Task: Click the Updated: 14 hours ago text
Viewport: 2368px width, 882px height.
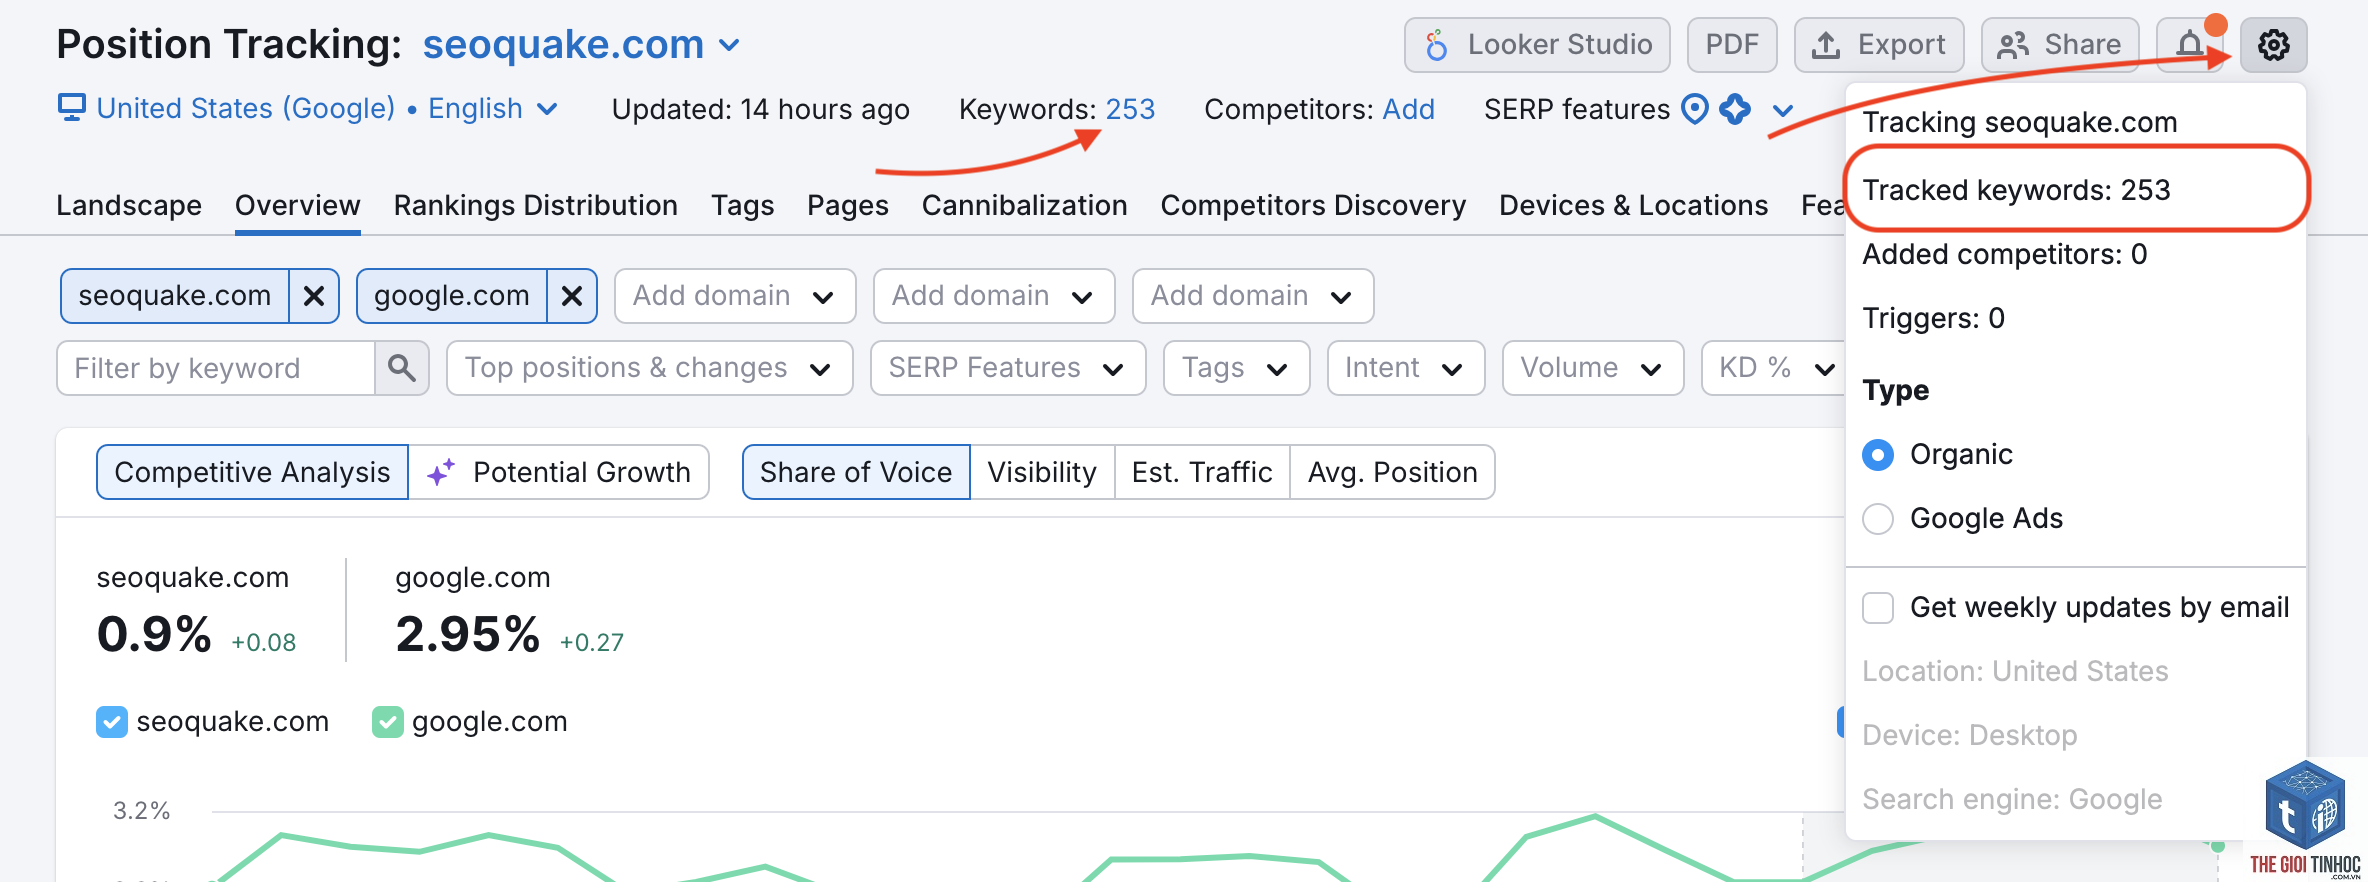Action: coord(760,109)
